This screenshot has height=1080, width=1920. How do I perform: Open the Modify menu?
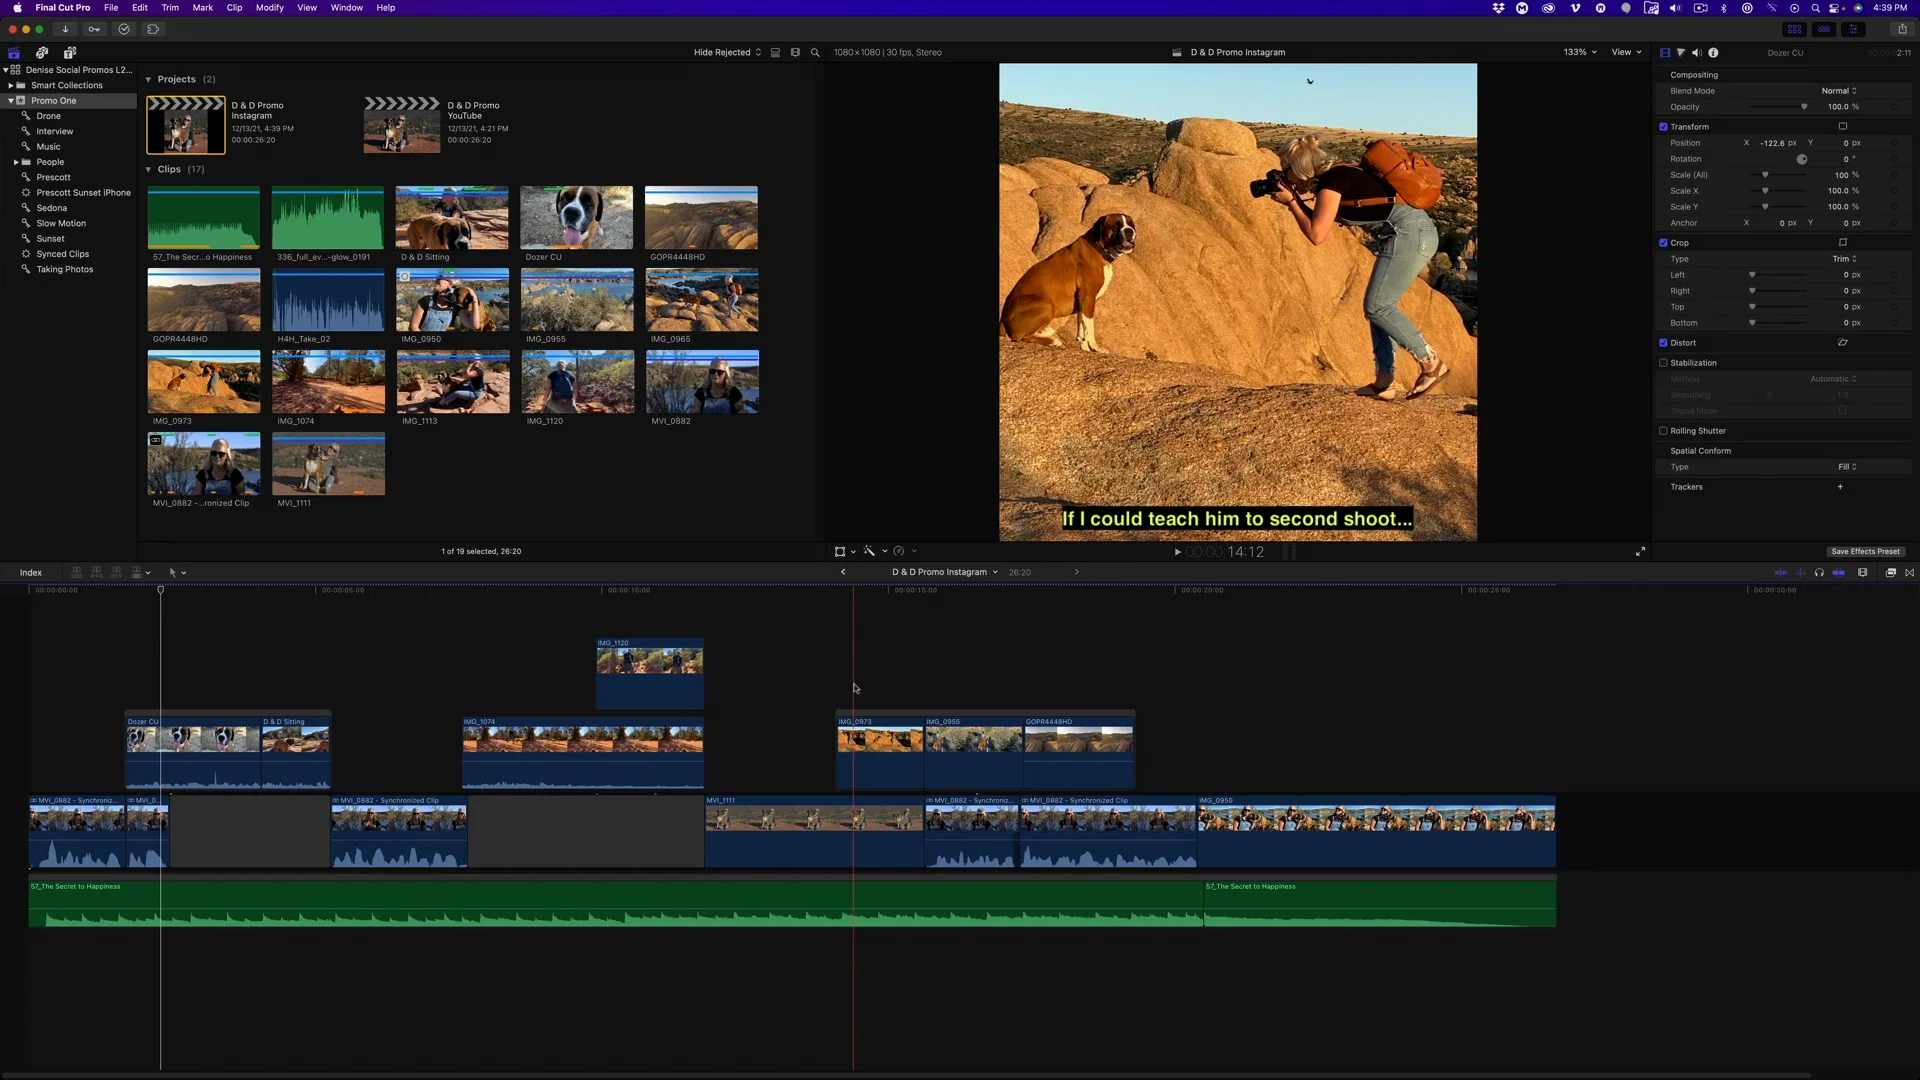click(x=269, y=7)
